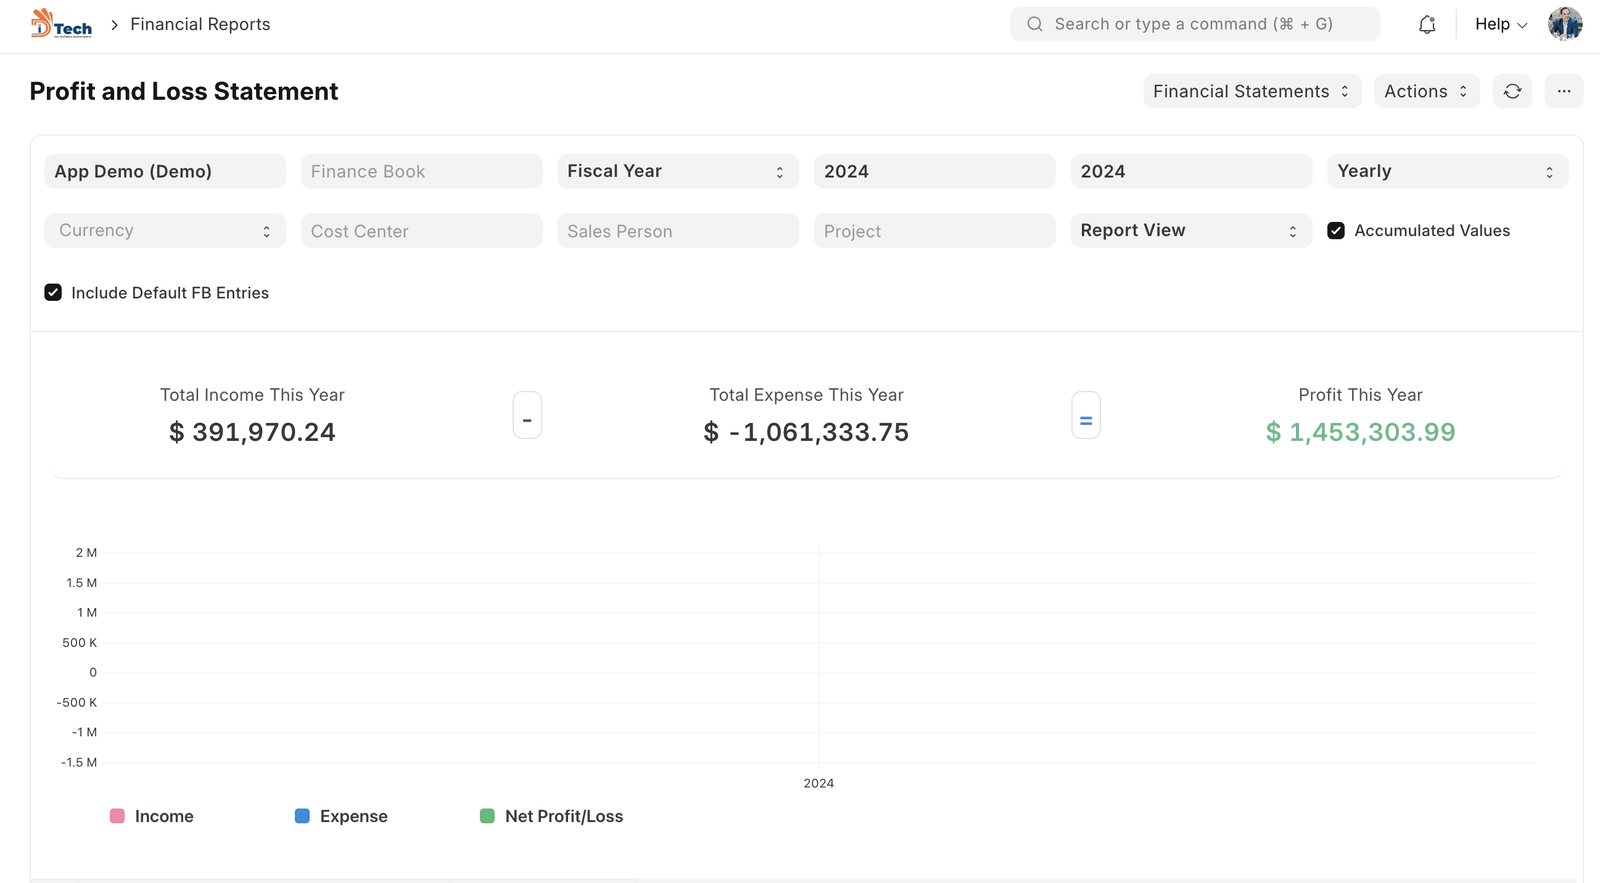Open the notifications bell

1427,25
